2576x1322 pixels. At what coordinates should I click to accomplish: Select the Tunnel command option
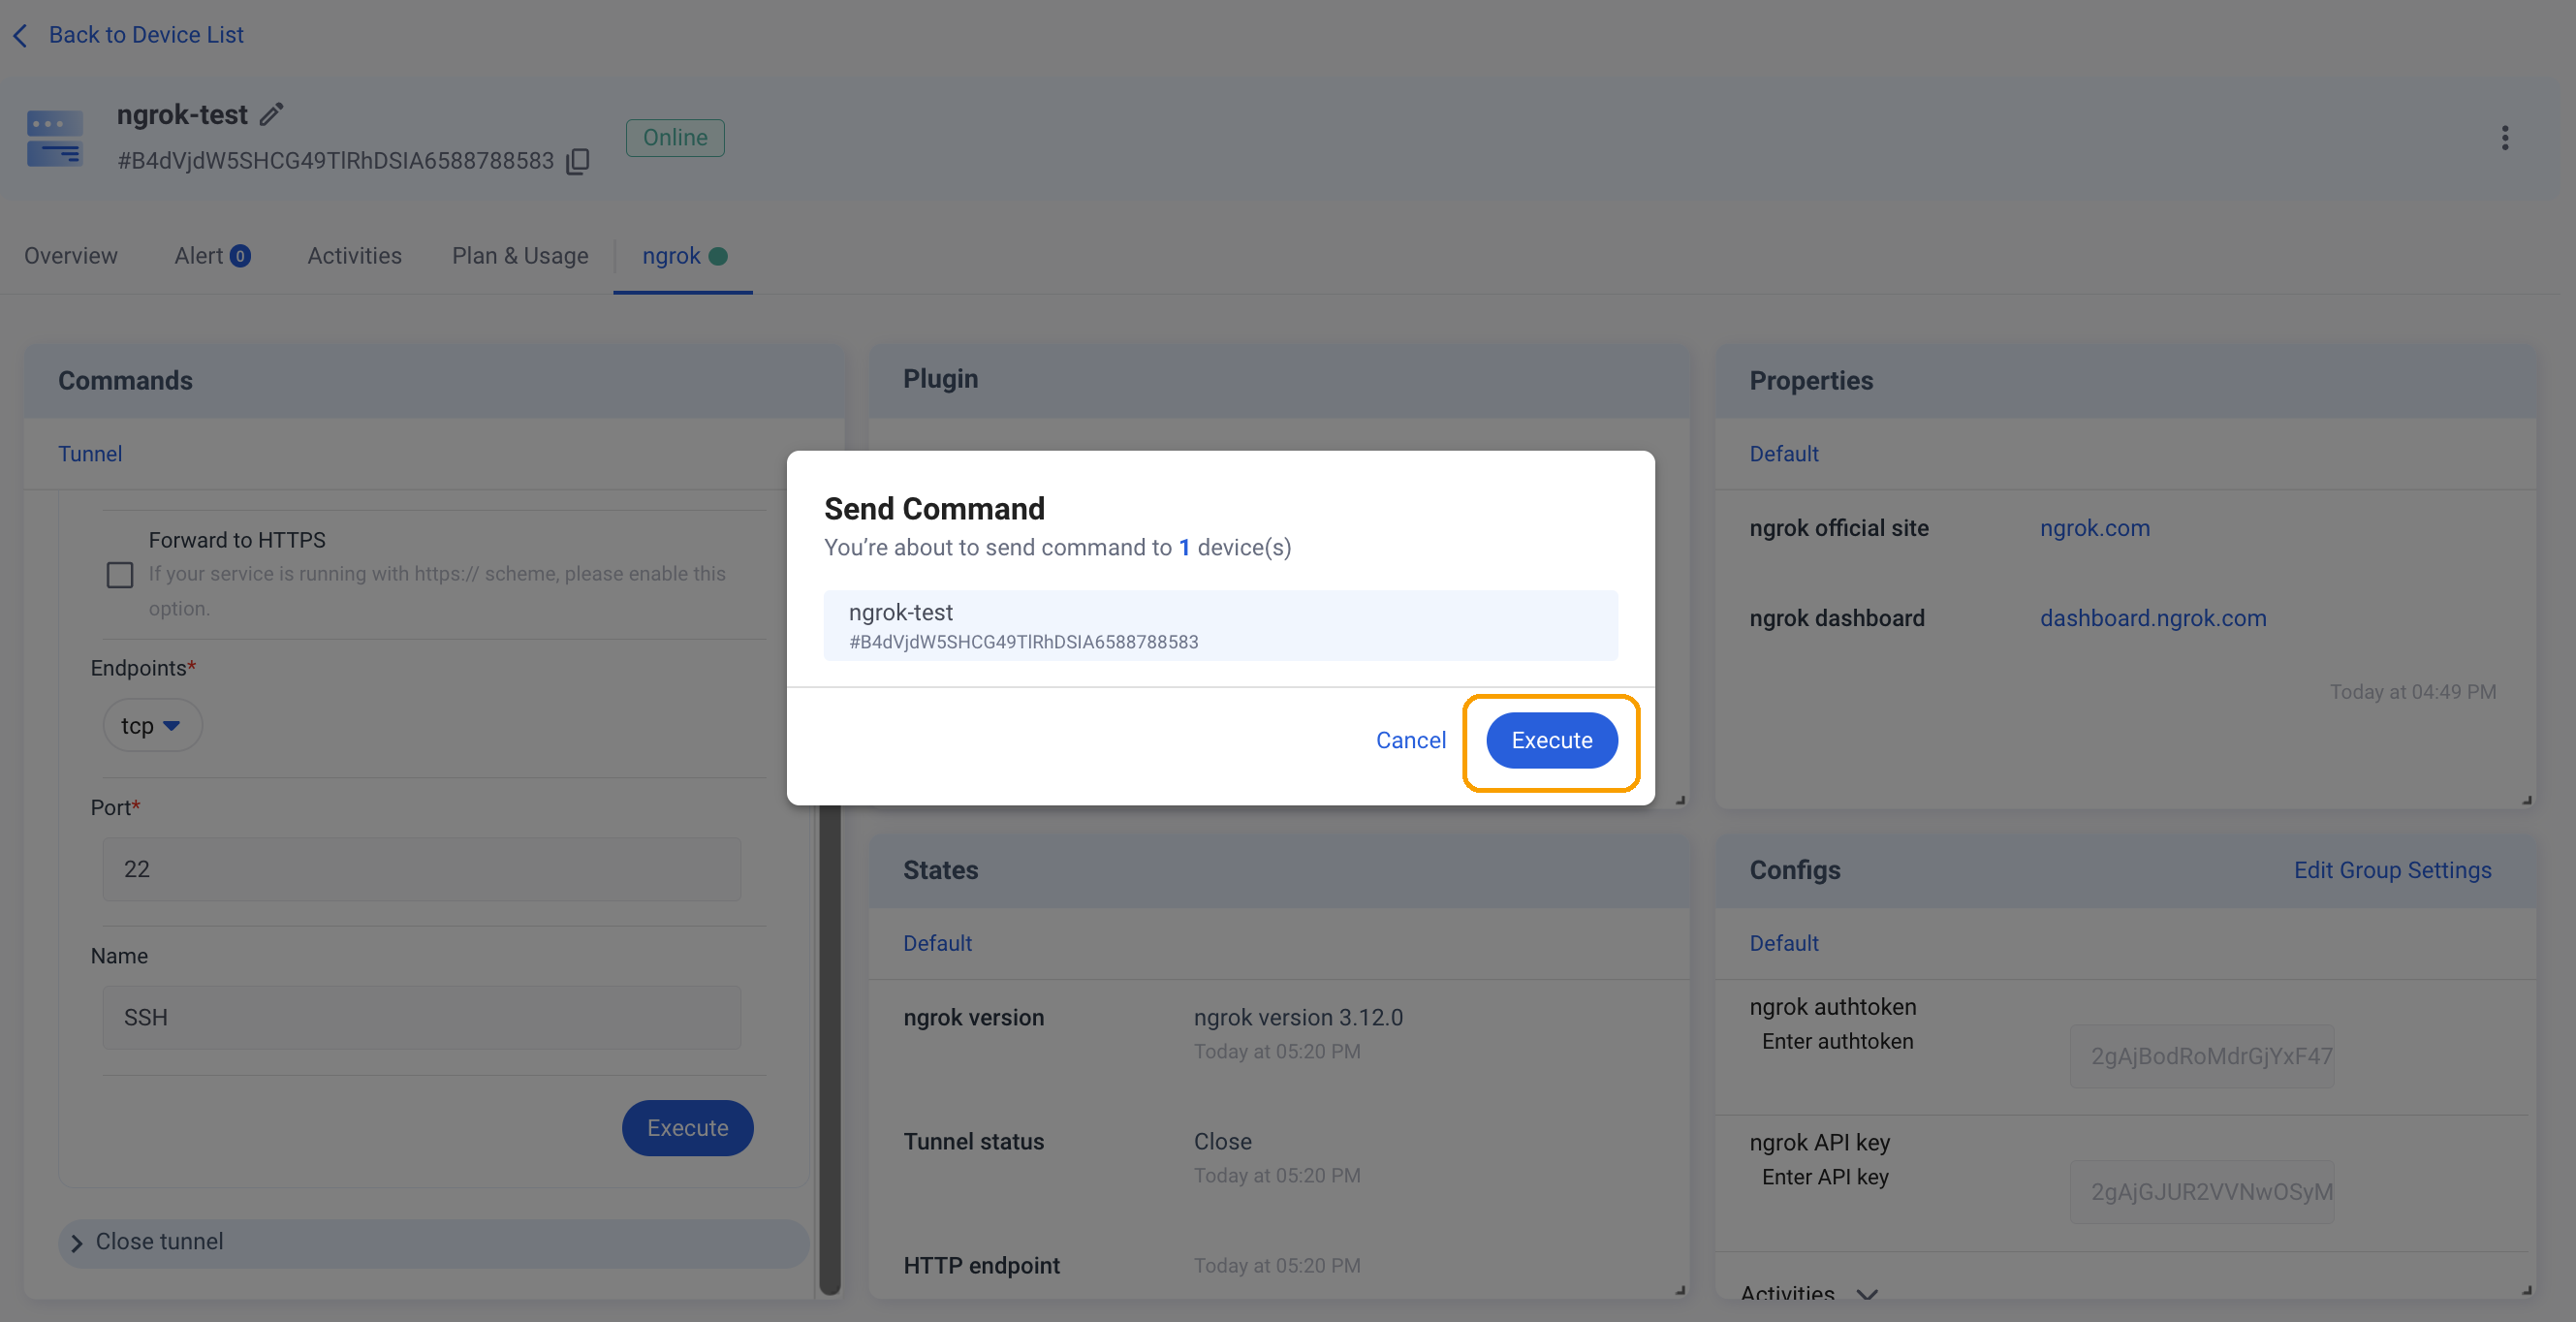click(90, 453)
